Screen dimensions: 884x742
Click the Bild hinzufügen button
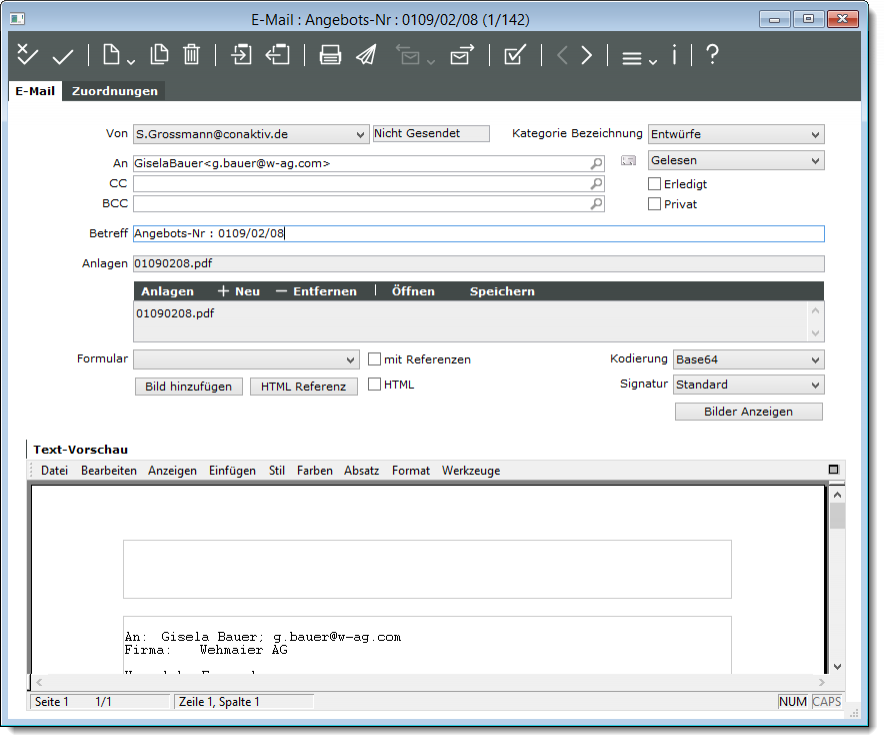[188, 387]
